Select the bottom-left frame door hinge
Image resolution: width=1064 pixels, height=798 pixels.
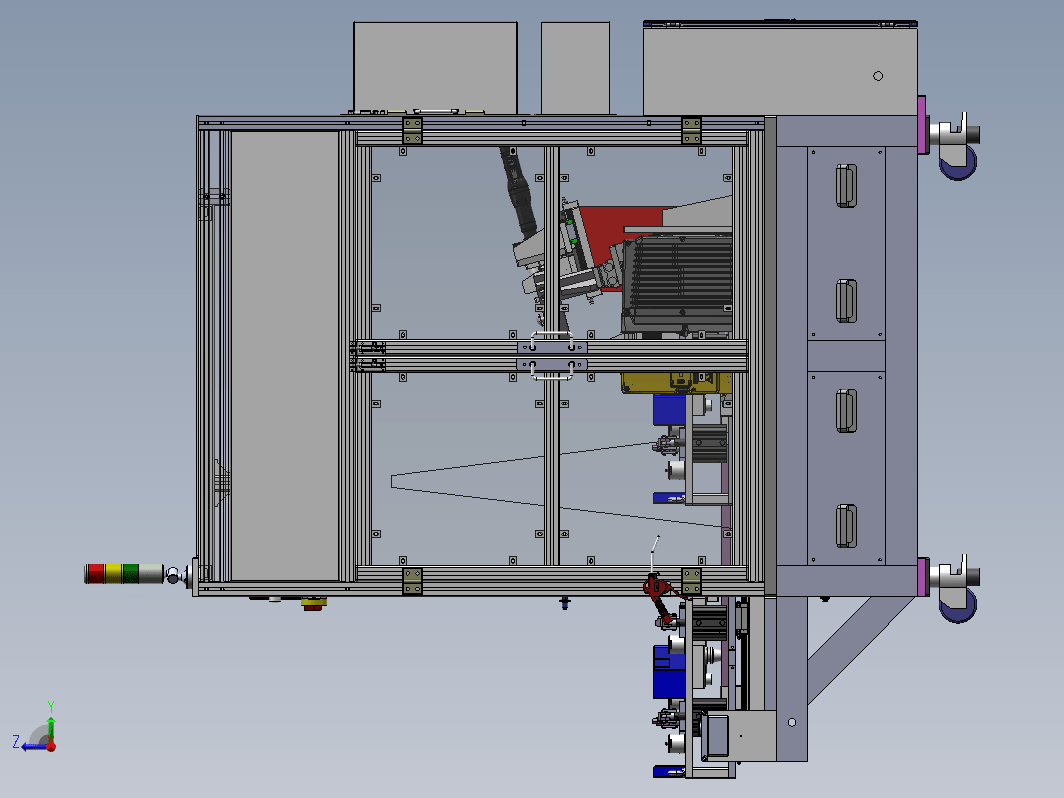(413, 581)
